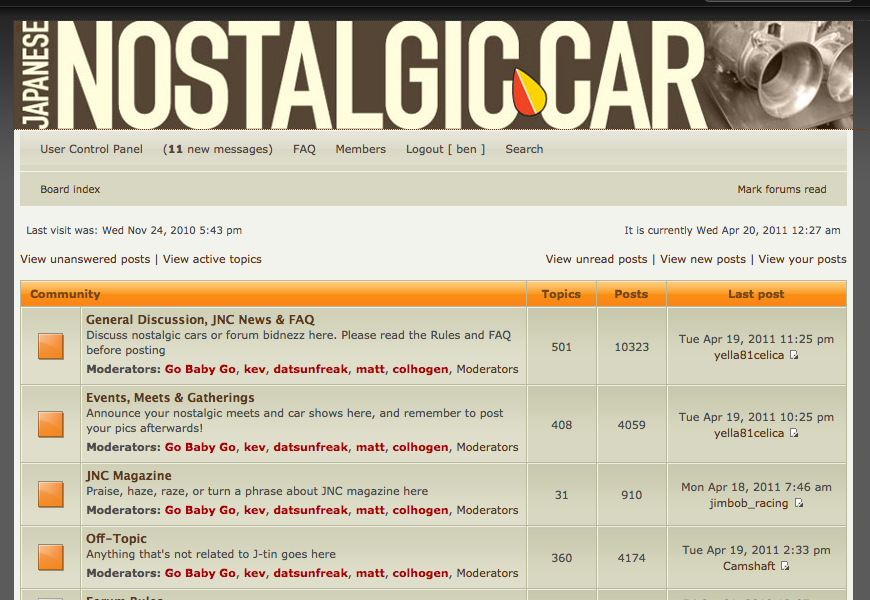Open matt moderator in JNC Magazine row
This screenshot has width=870, height=600.
371,510
